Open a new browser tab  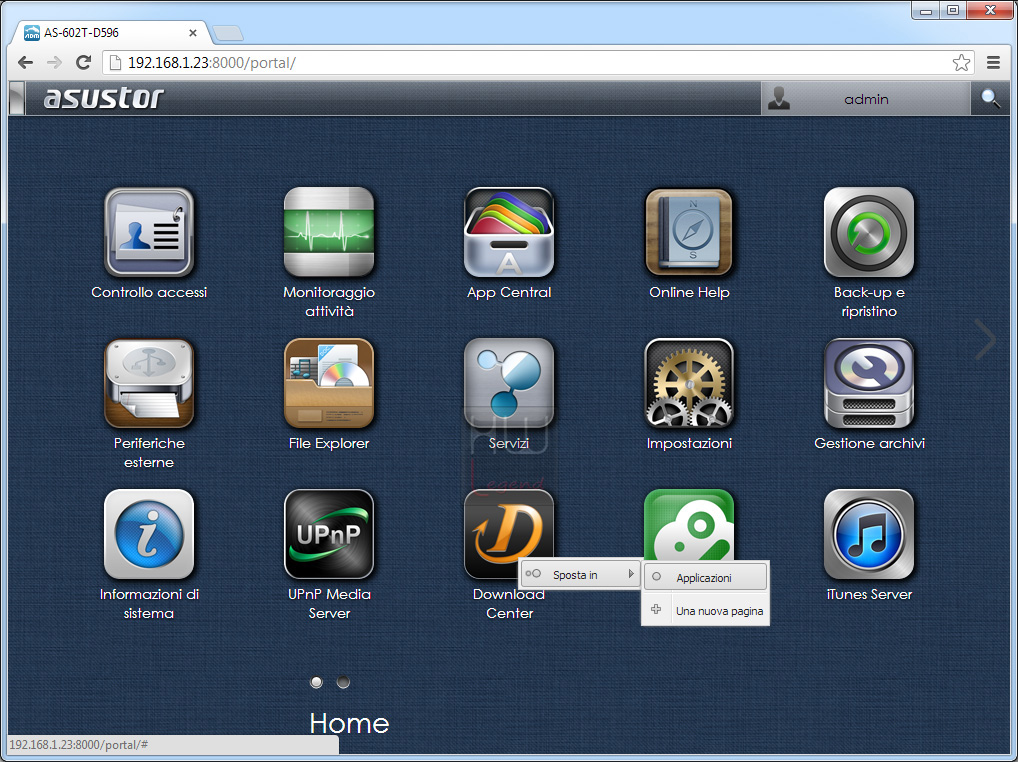pos(228,32)
